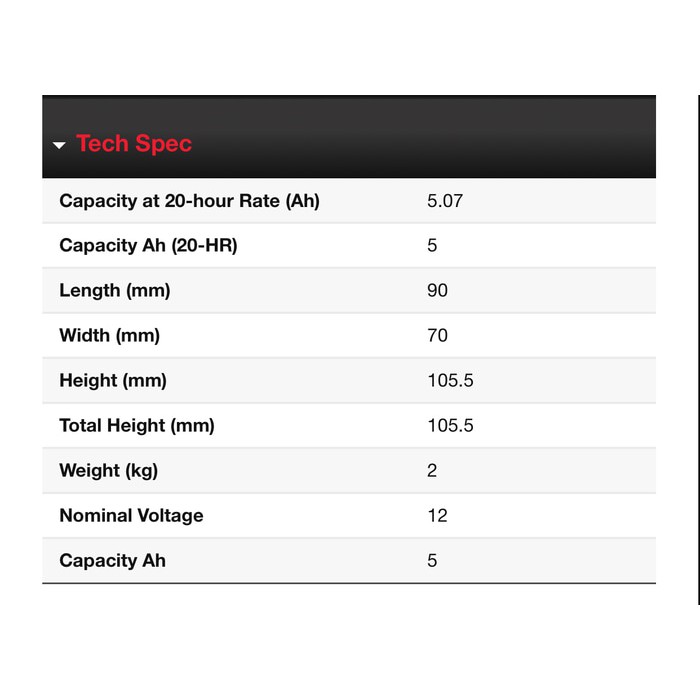Click the value in the bottom Capacity Ah row
Screen dimensions: 700x700
pos(432,561)
